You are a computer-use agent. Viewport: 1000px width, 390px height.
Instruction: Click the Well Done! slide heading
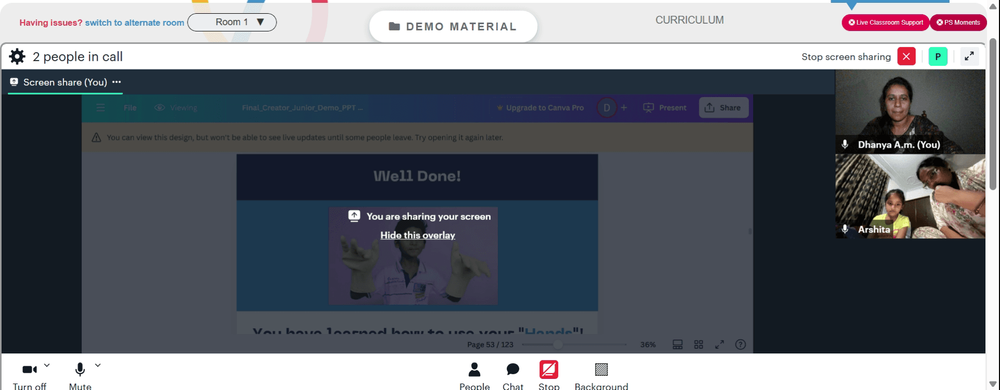[x=417, y=176]
